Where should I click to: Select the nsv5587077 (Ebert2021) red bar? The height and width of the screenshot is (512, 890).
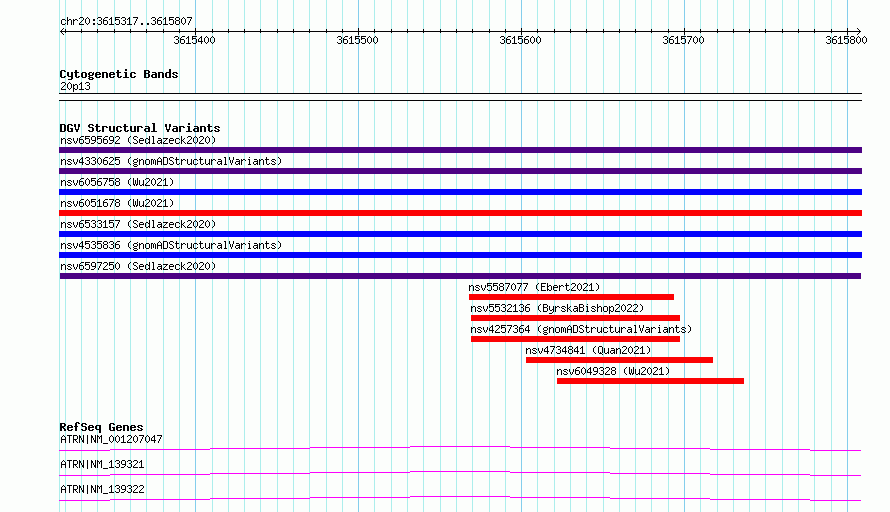[x=572, y=297]
